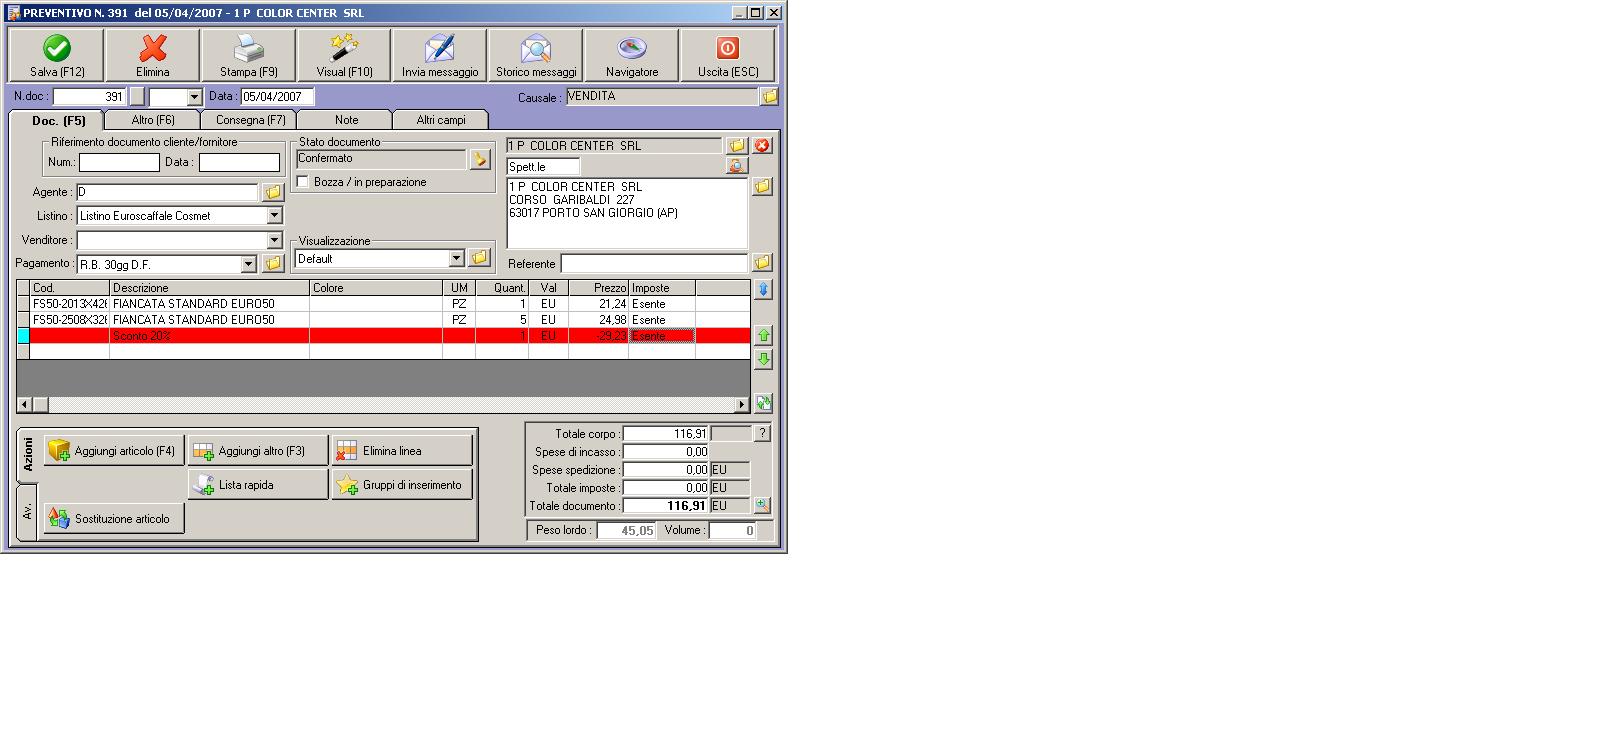Select the FS50-2013X426 code cell
Viewport: 1600px width, 742px height.
click(x=70, y=304)
